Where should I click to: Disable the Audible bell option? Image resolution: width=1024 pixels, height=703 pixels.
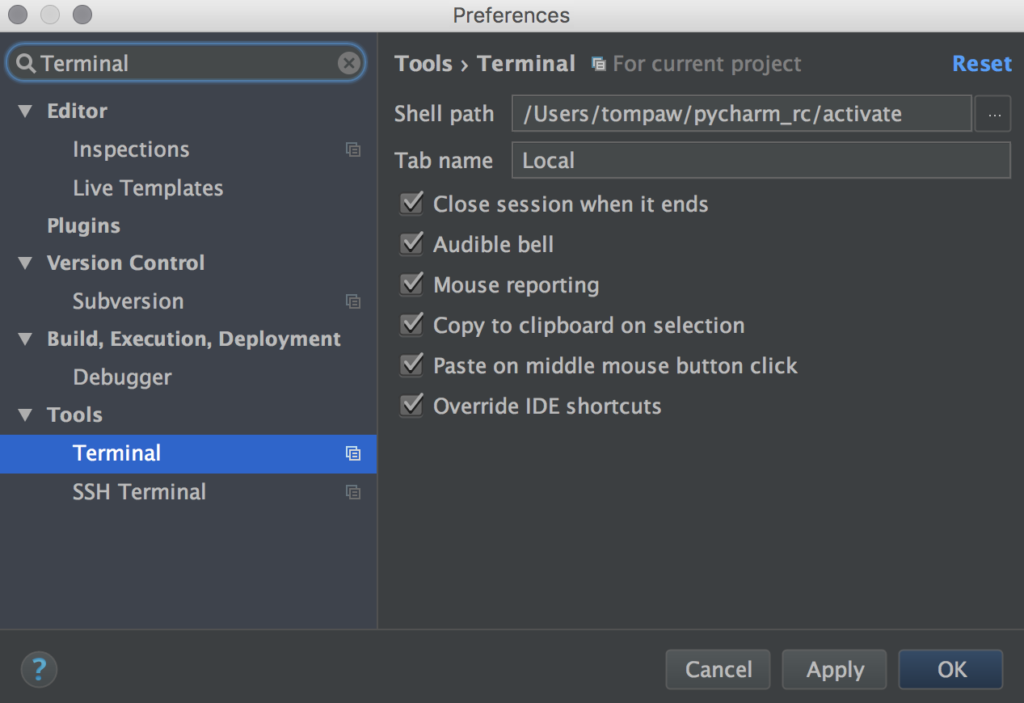click(411, 244)
